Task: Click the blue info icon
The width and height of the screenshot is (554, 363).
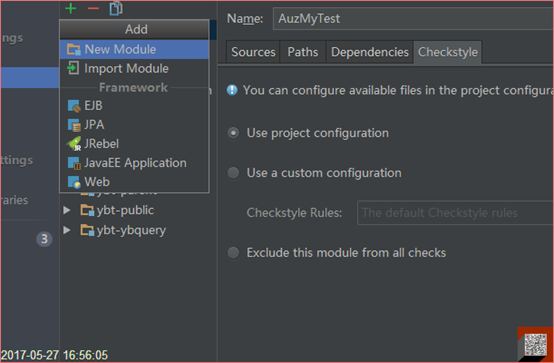Action: pos(232,90)
